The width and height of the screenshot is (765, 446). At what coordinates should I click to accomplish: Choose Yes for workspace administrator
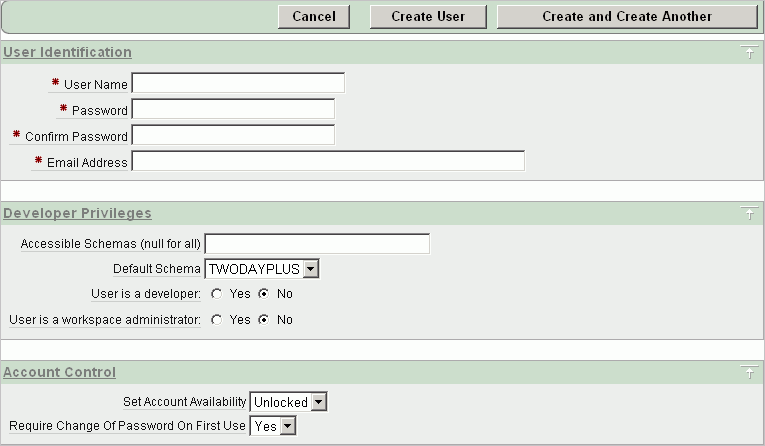(216, 320)
